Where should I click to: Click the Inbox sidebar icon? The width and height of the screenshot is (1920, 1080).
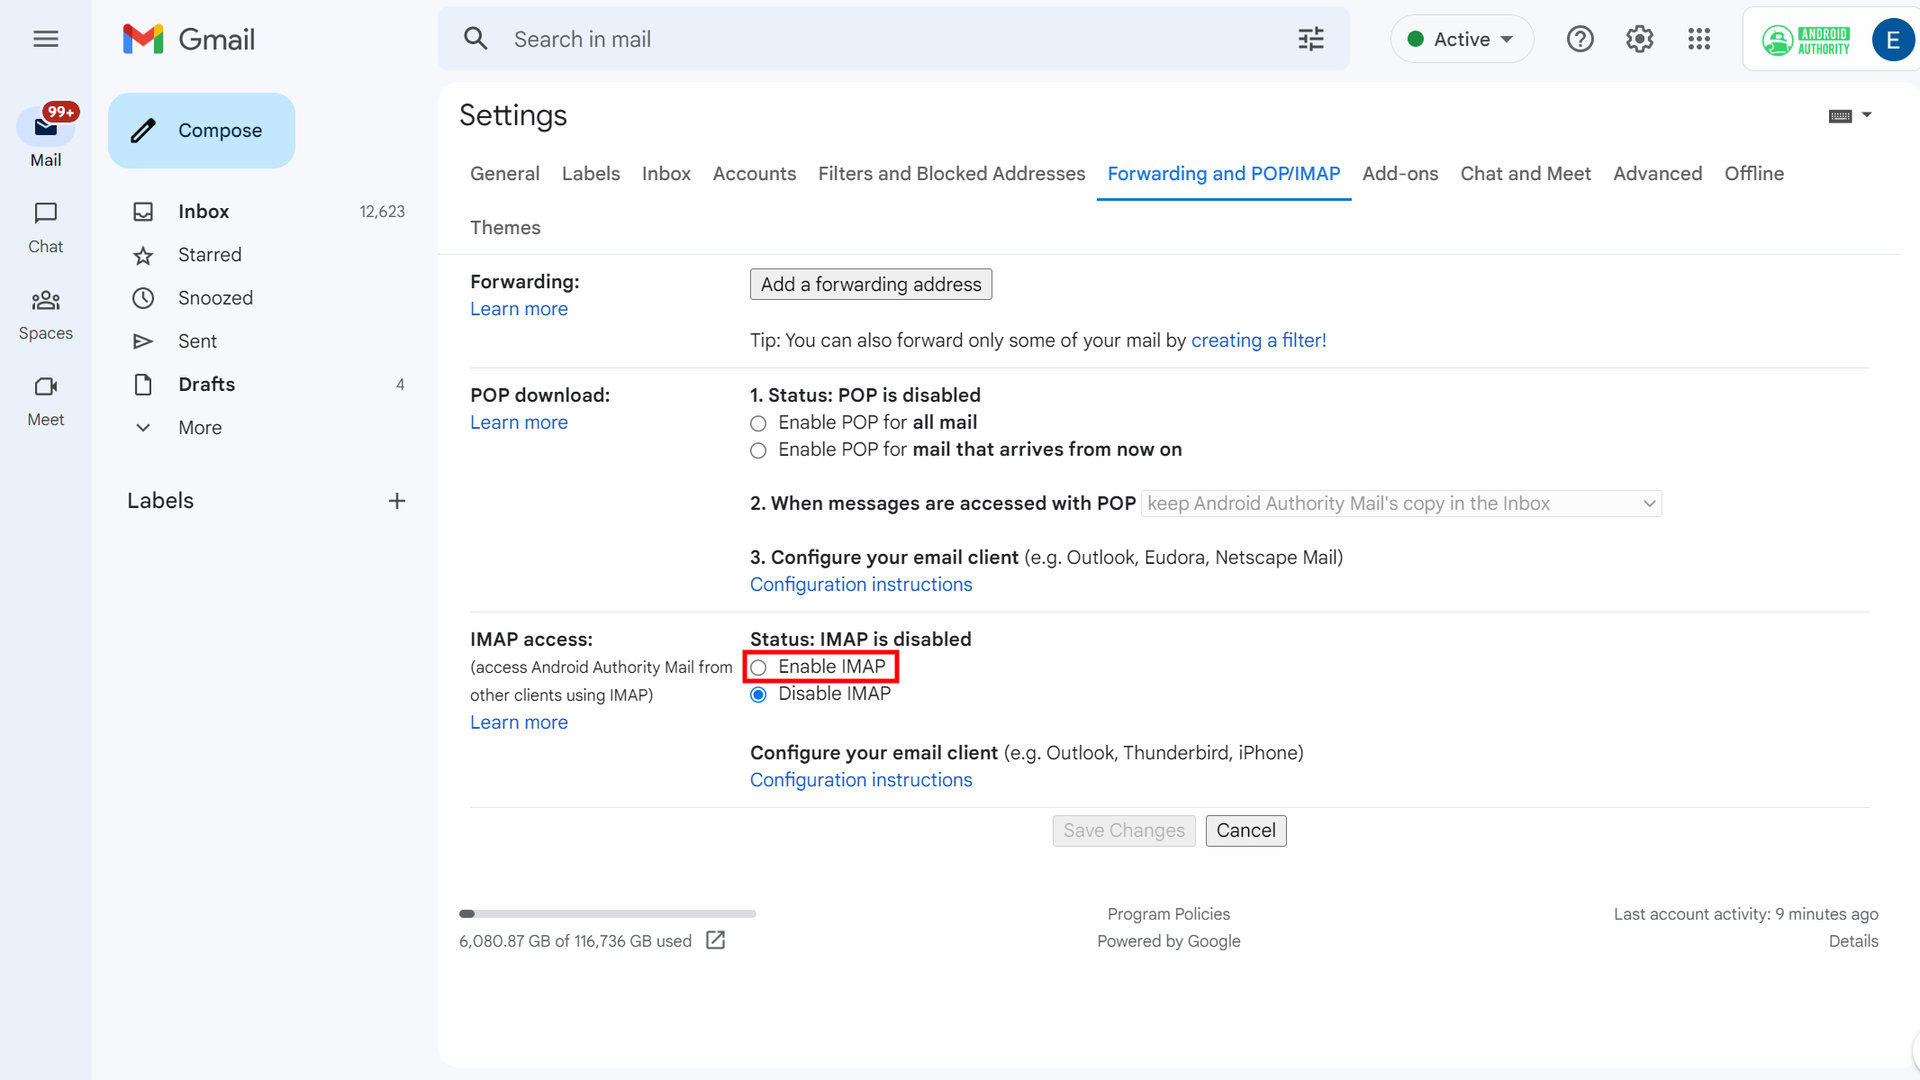click(144, 211)
